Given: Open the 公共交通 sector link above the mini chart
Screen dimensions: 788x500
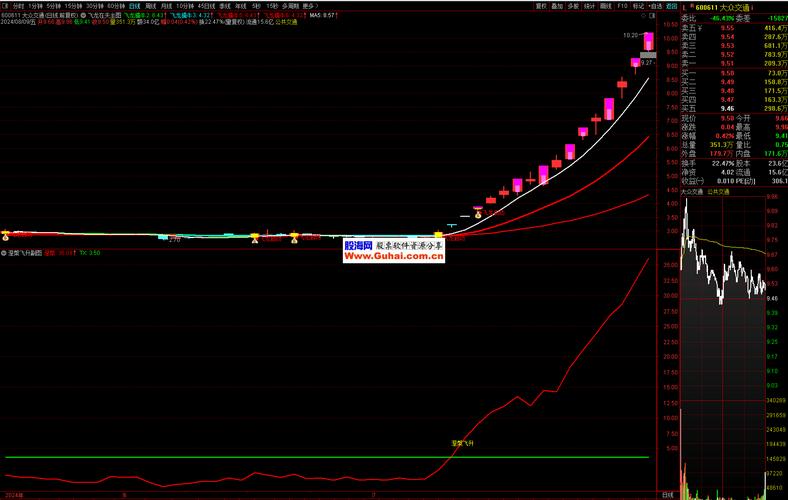Looking at the screenshot, I should pyautogui.click(x=718, y=192).
